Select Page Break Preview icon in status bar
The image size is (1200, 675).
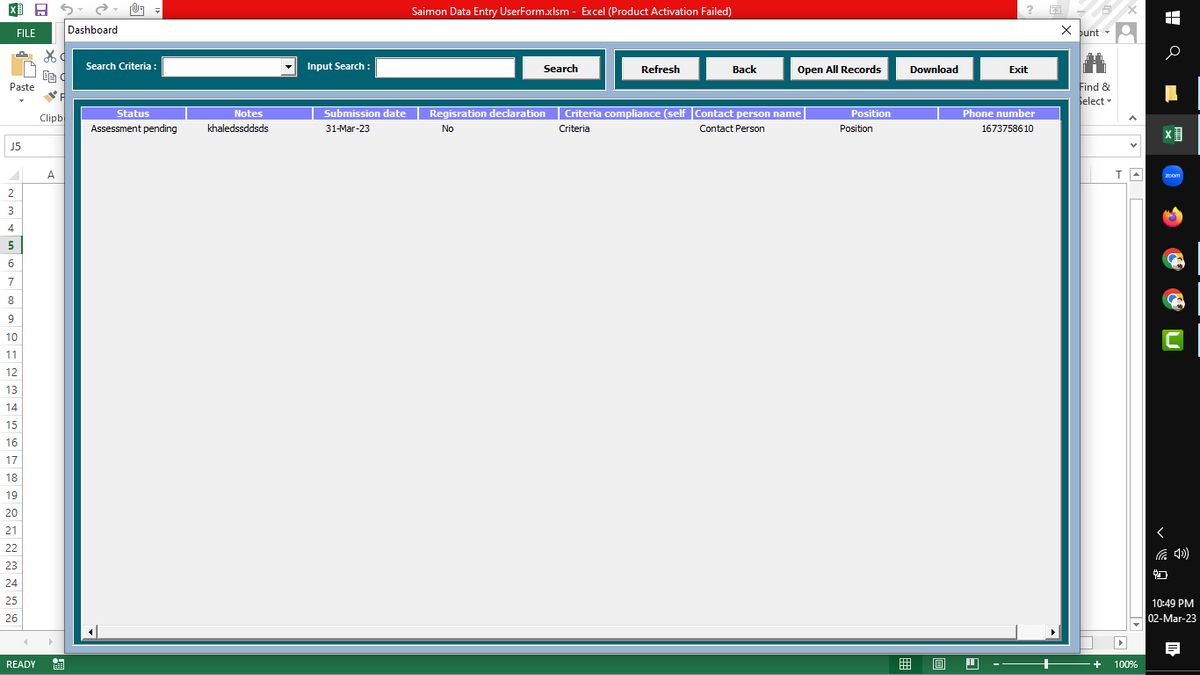coord(972,664)
